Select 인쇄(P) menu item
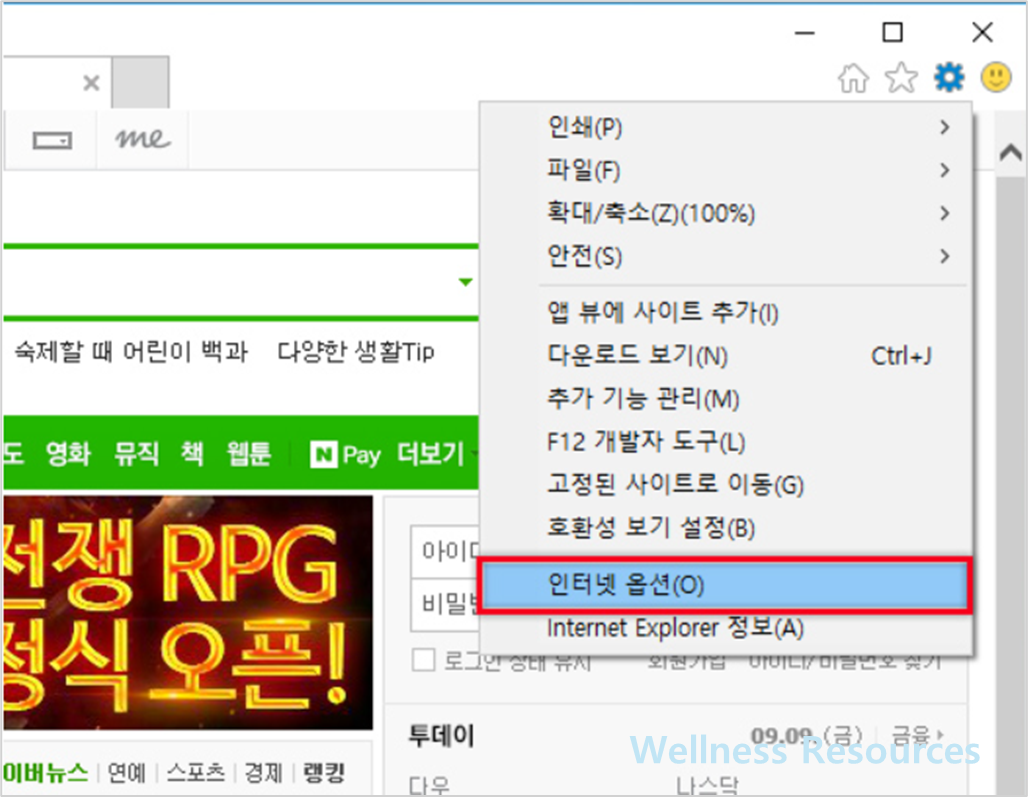Screen dimensions: 1028x797 725,127
